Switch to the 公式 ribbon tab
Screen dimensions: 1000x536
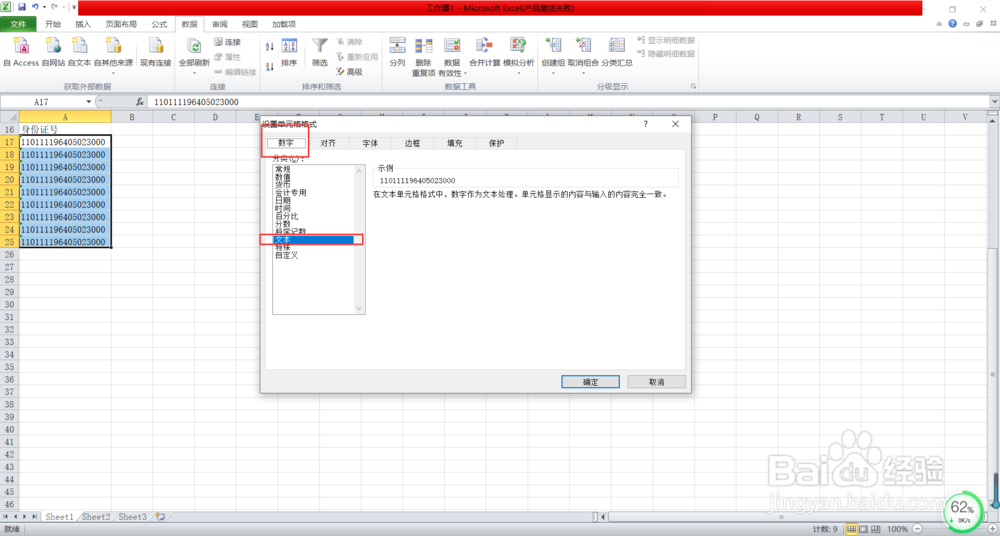[x=159, y=24]
